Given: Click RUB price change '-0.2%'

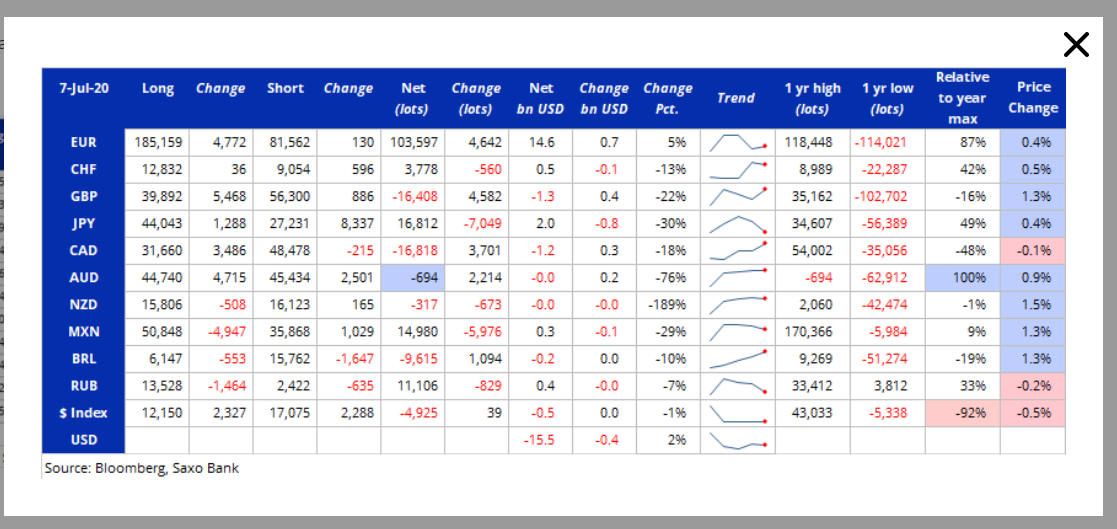Looking at the screenshot, I should click(x=1036, y=386).
